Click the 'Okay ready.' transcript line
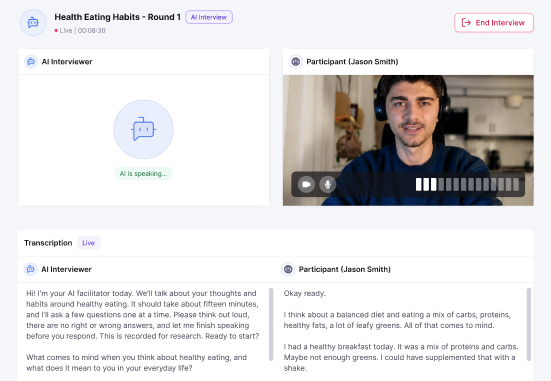 (305, 293)
